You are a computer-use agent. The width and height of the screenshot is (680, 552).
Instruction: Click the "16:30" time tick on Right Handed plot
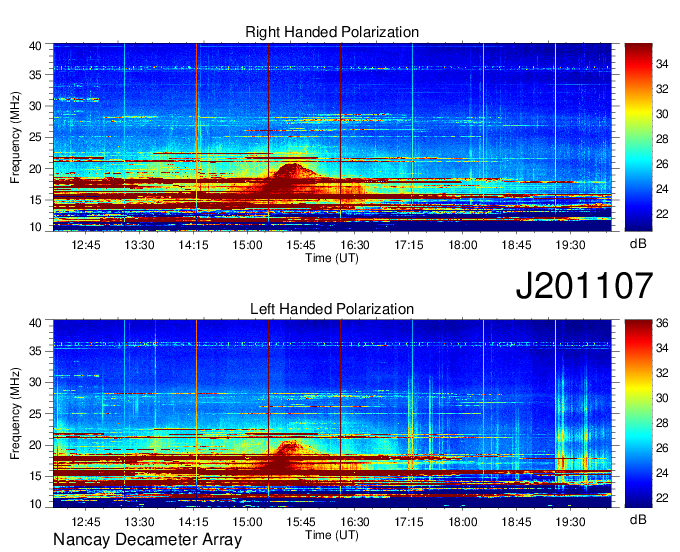(x=355, y=245)
